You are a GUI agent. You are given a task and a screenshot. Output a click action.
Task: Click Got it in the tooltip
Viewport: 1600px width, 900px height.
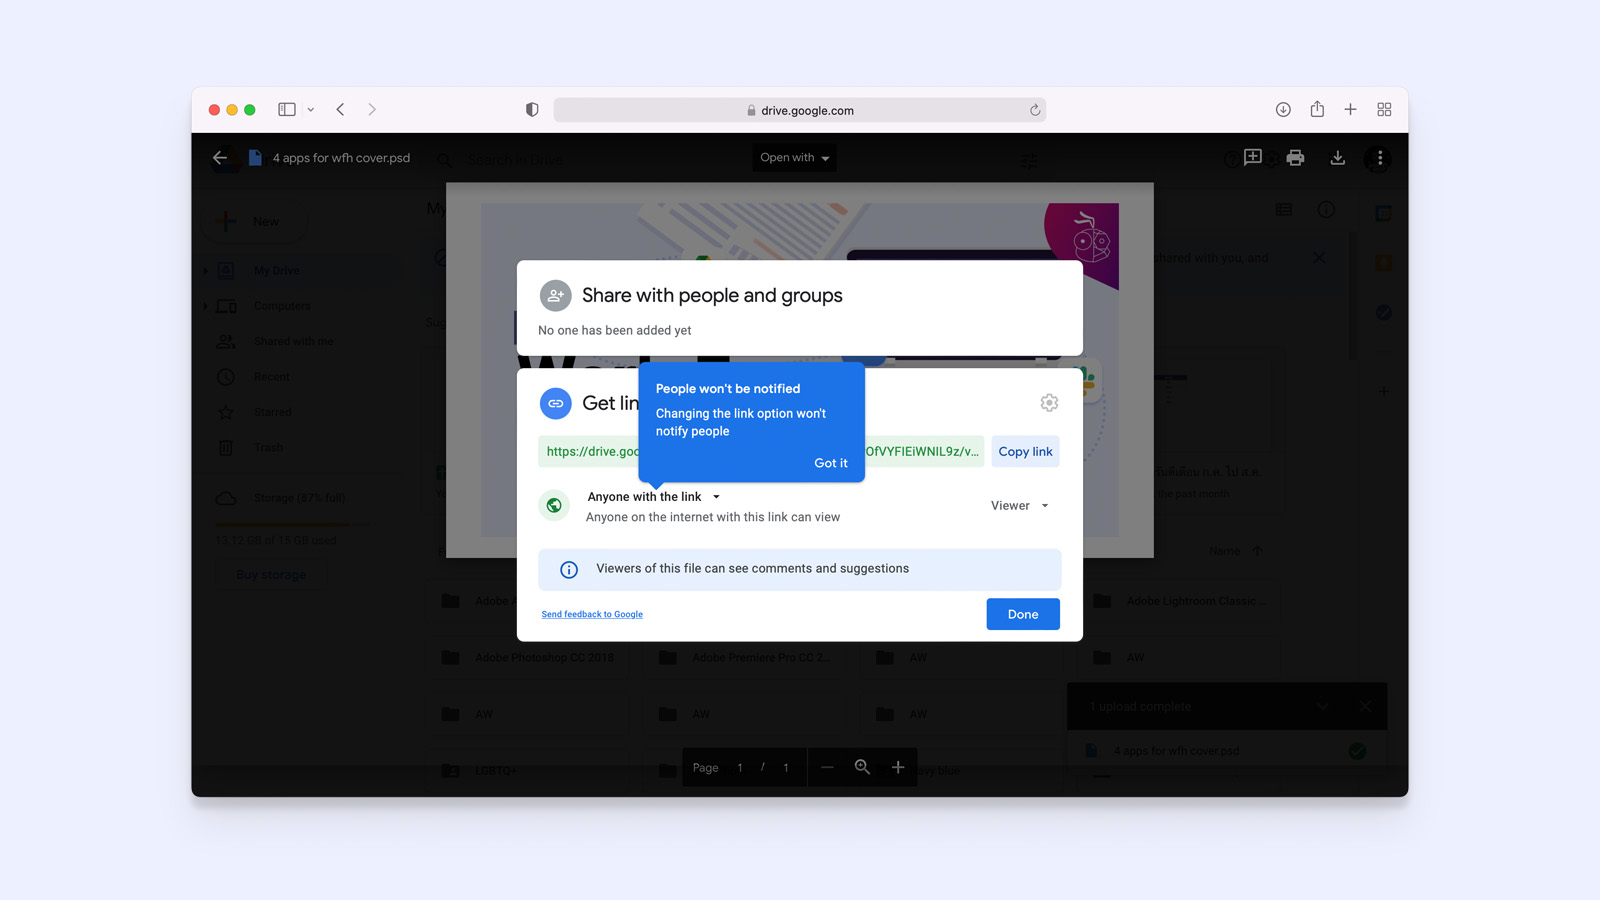tap(830, 463)
